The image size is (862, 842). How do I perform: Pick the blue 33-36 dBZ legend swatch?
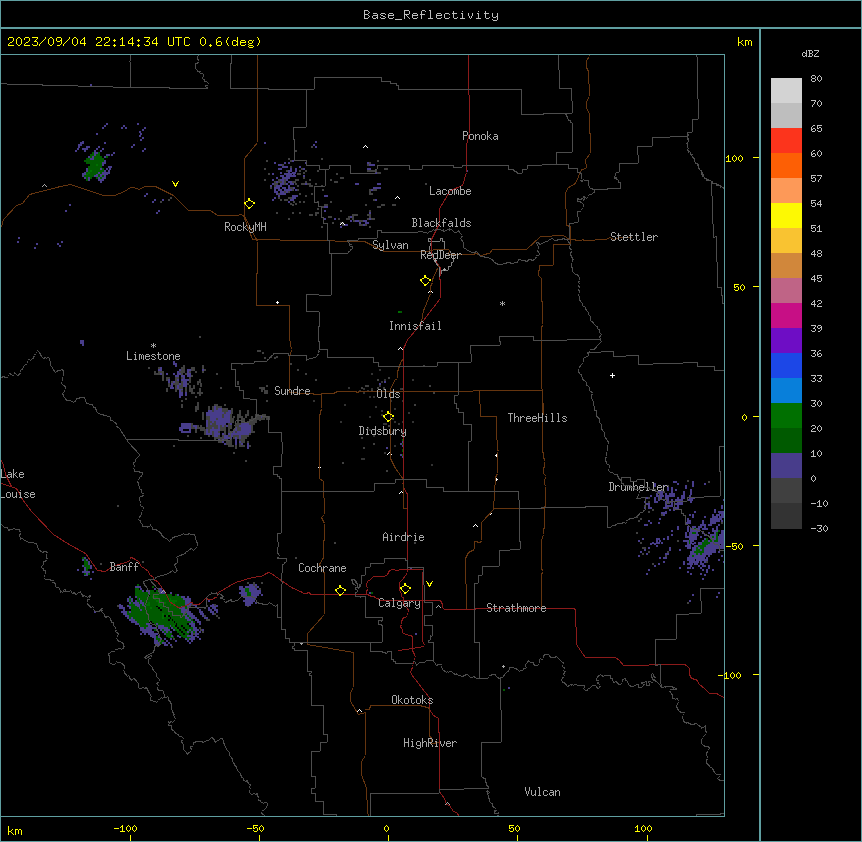tap(786, 365)
